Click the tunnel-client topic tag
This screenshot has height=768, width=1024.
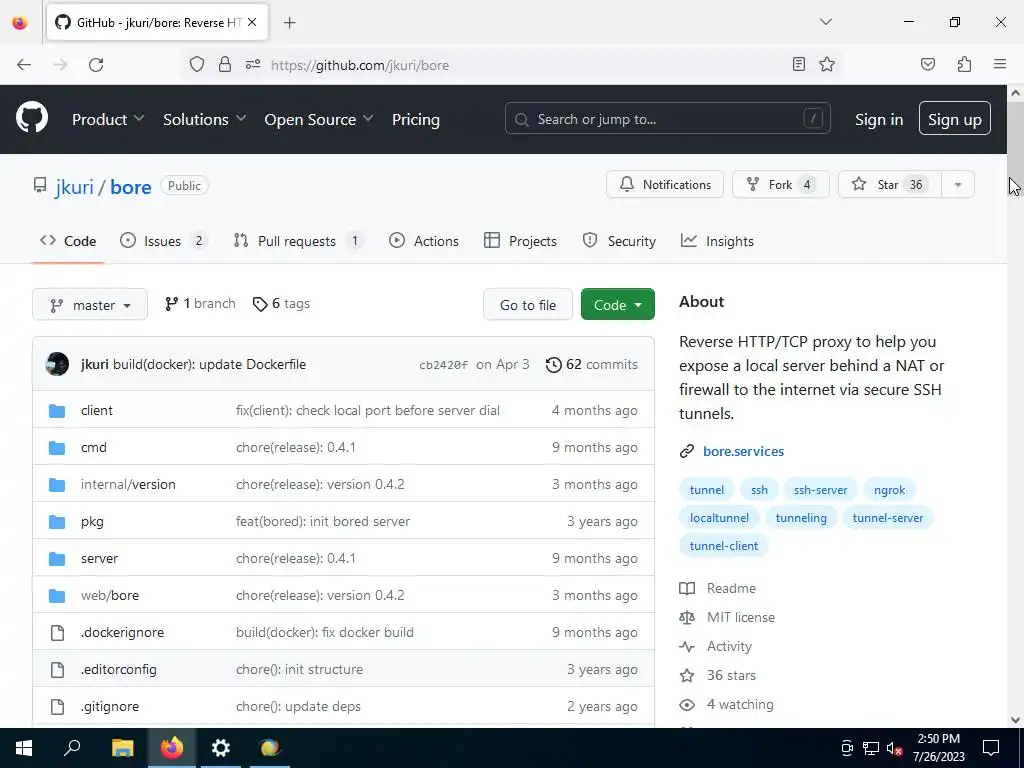724,546
